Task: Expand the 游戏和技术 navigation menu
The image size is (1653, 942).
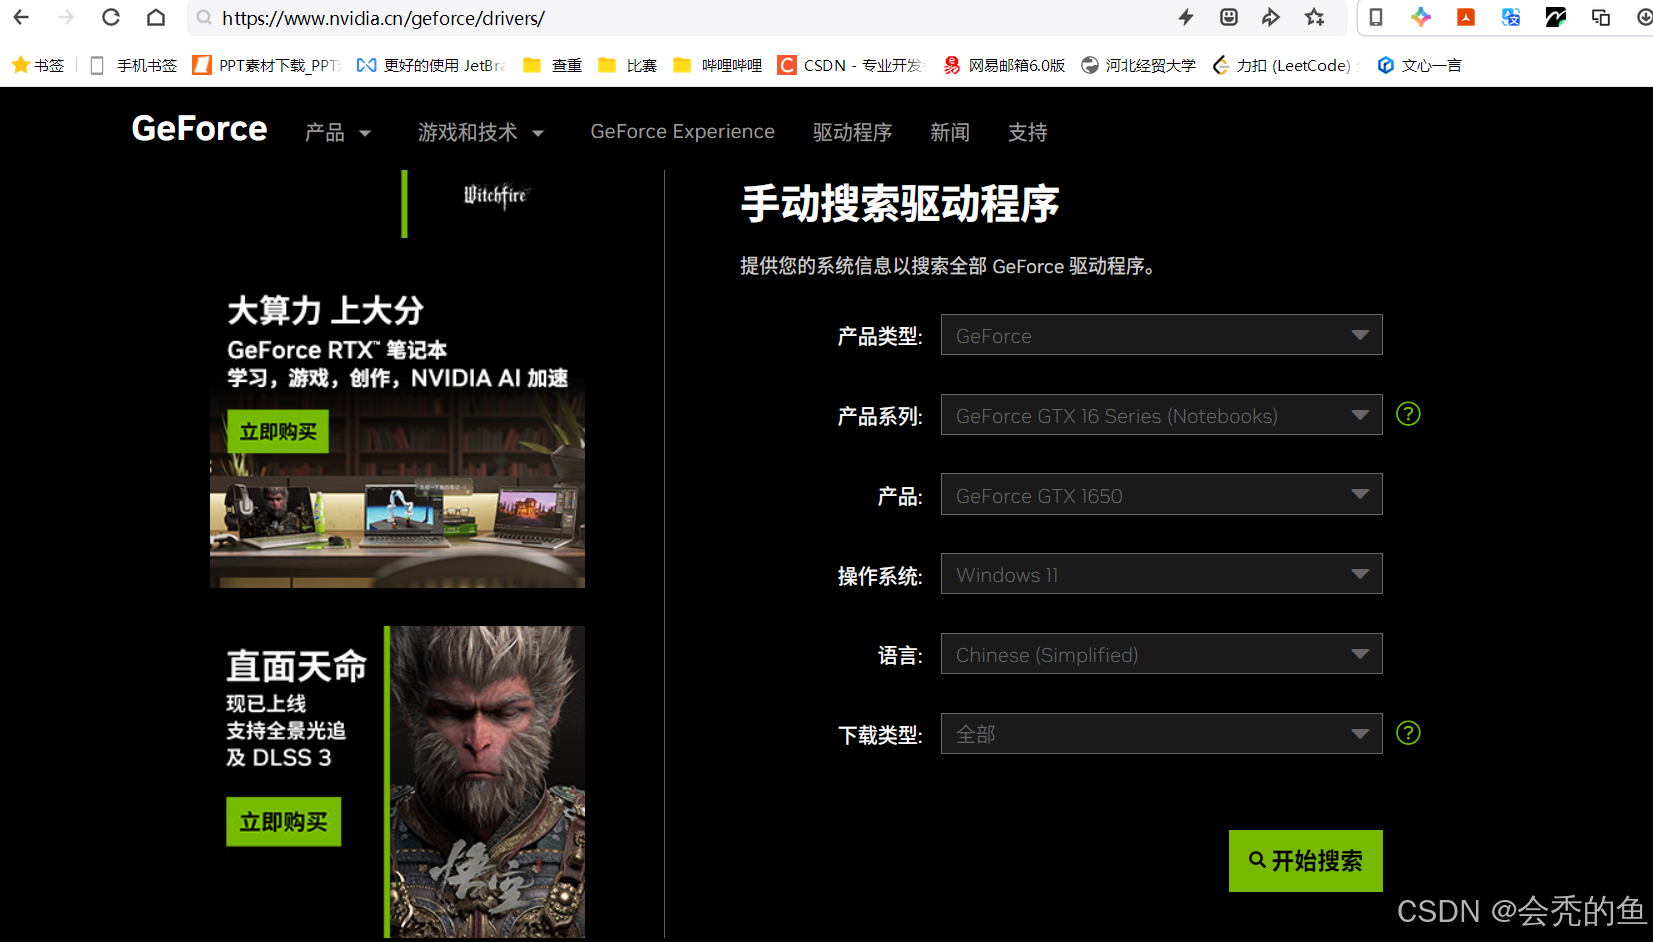Action: pos(481,132)
